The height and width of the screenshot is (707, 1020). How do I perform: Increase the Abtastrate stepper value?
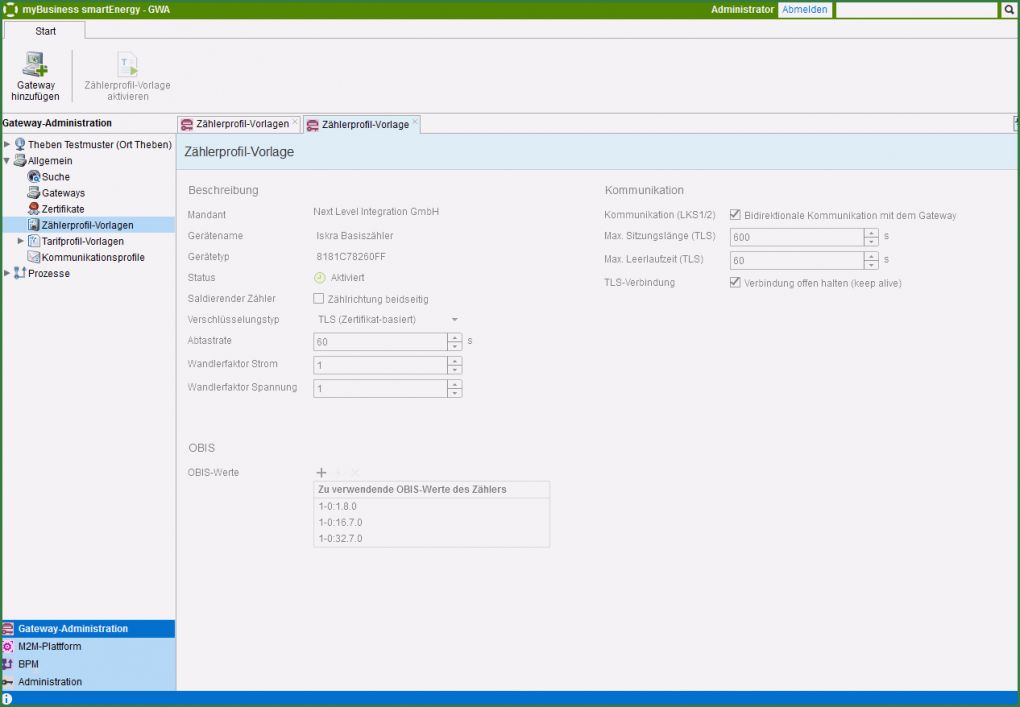455,337
